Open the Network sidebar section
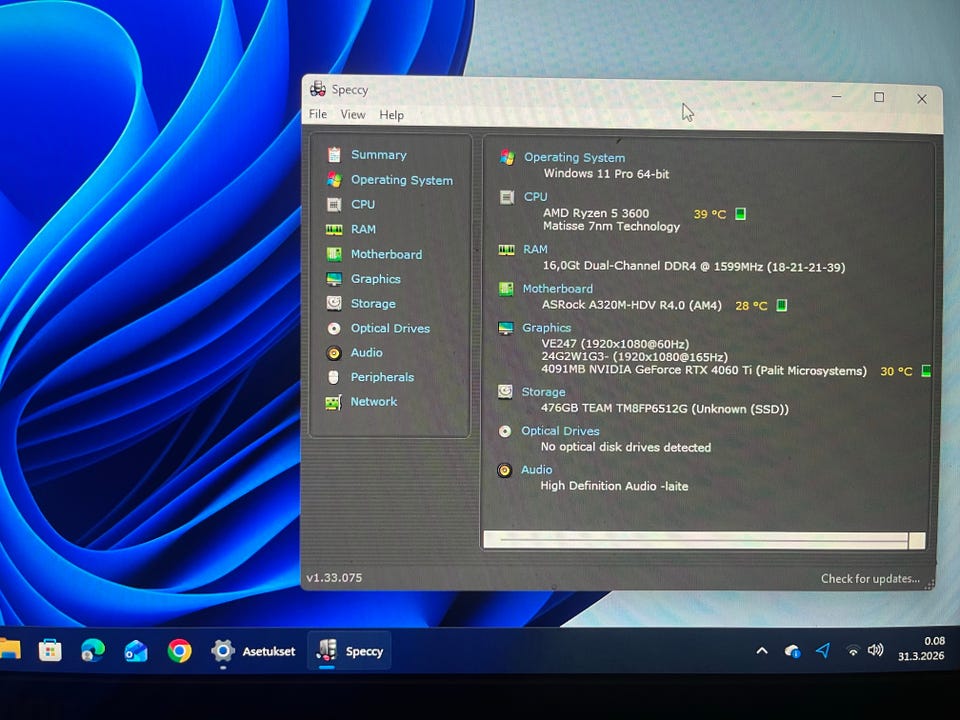The width and height of the screenshot is (960, 720). 373,402
